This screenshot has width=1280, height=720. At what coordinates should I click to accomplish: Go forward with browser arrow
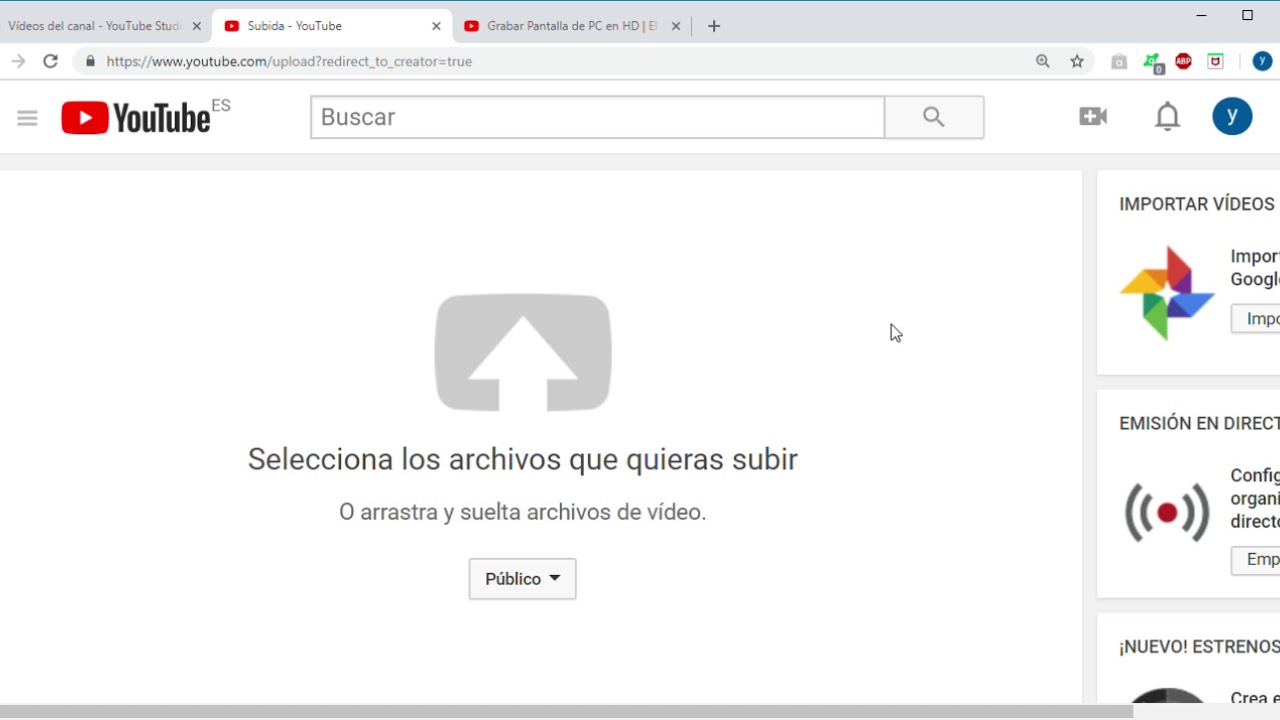coord(18,61)
